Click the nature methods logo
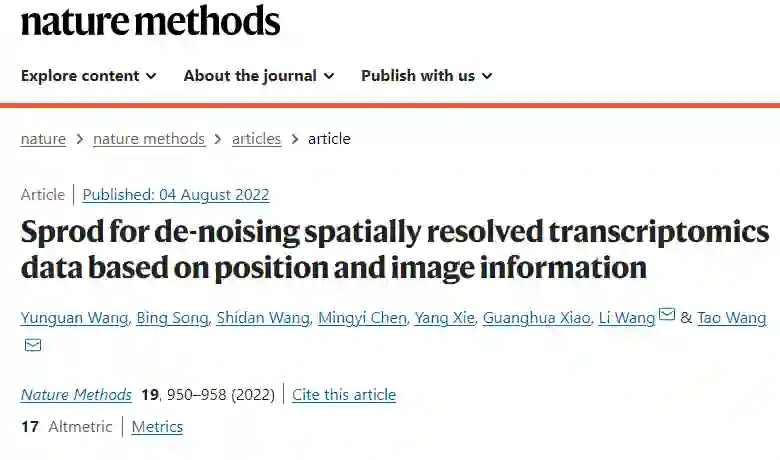 point(150,21)
